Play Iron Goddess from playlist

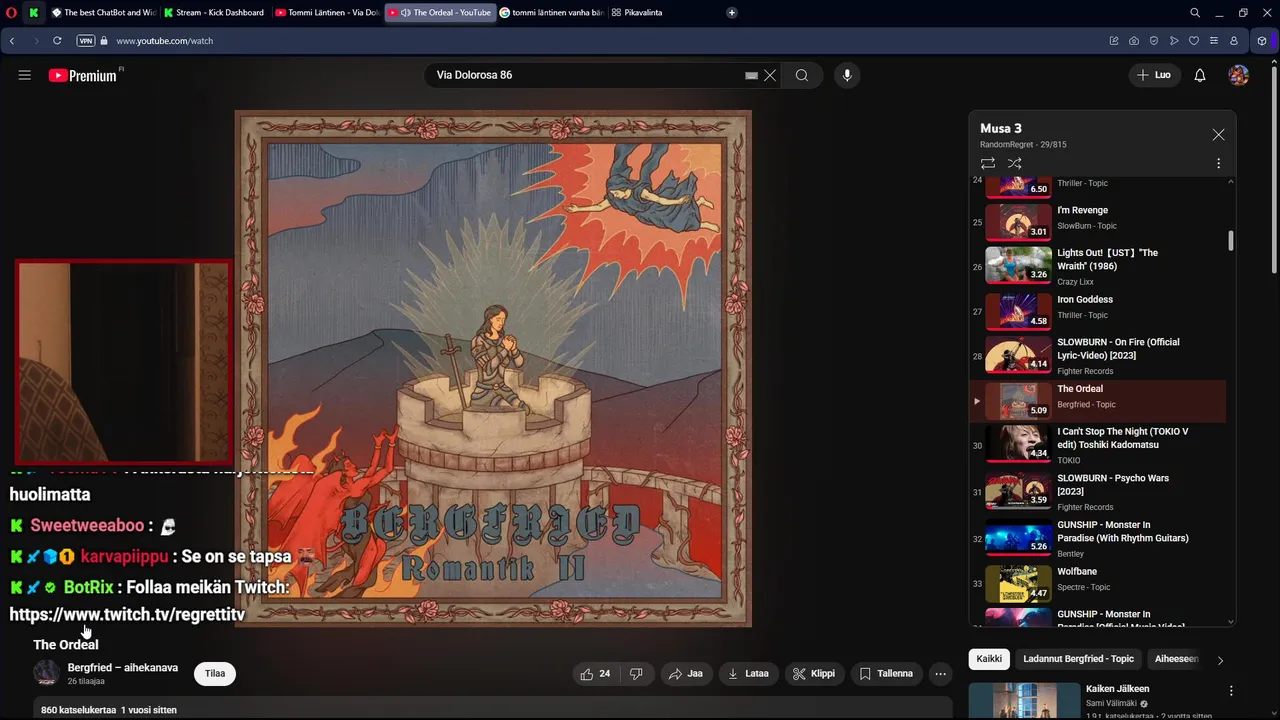pyautogui.click(x=1098, y=312)
